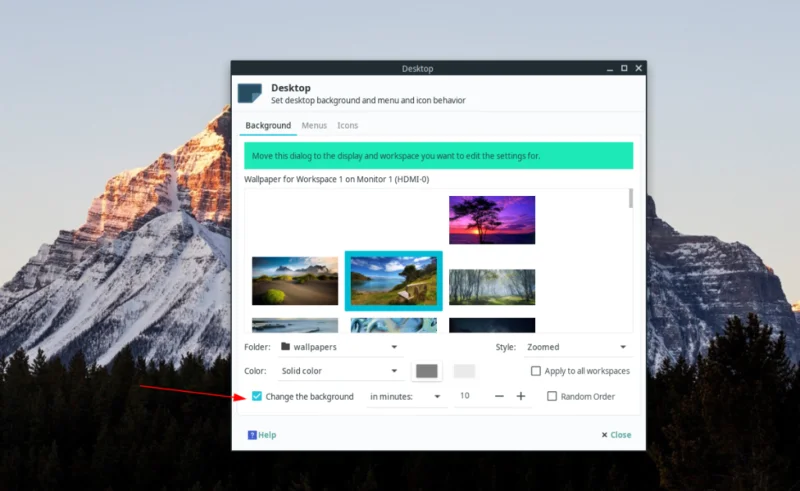The width and height of the screenshot is (800, 491).
Task: Minimize the Desktop settings window
Action: click(610, 68)
